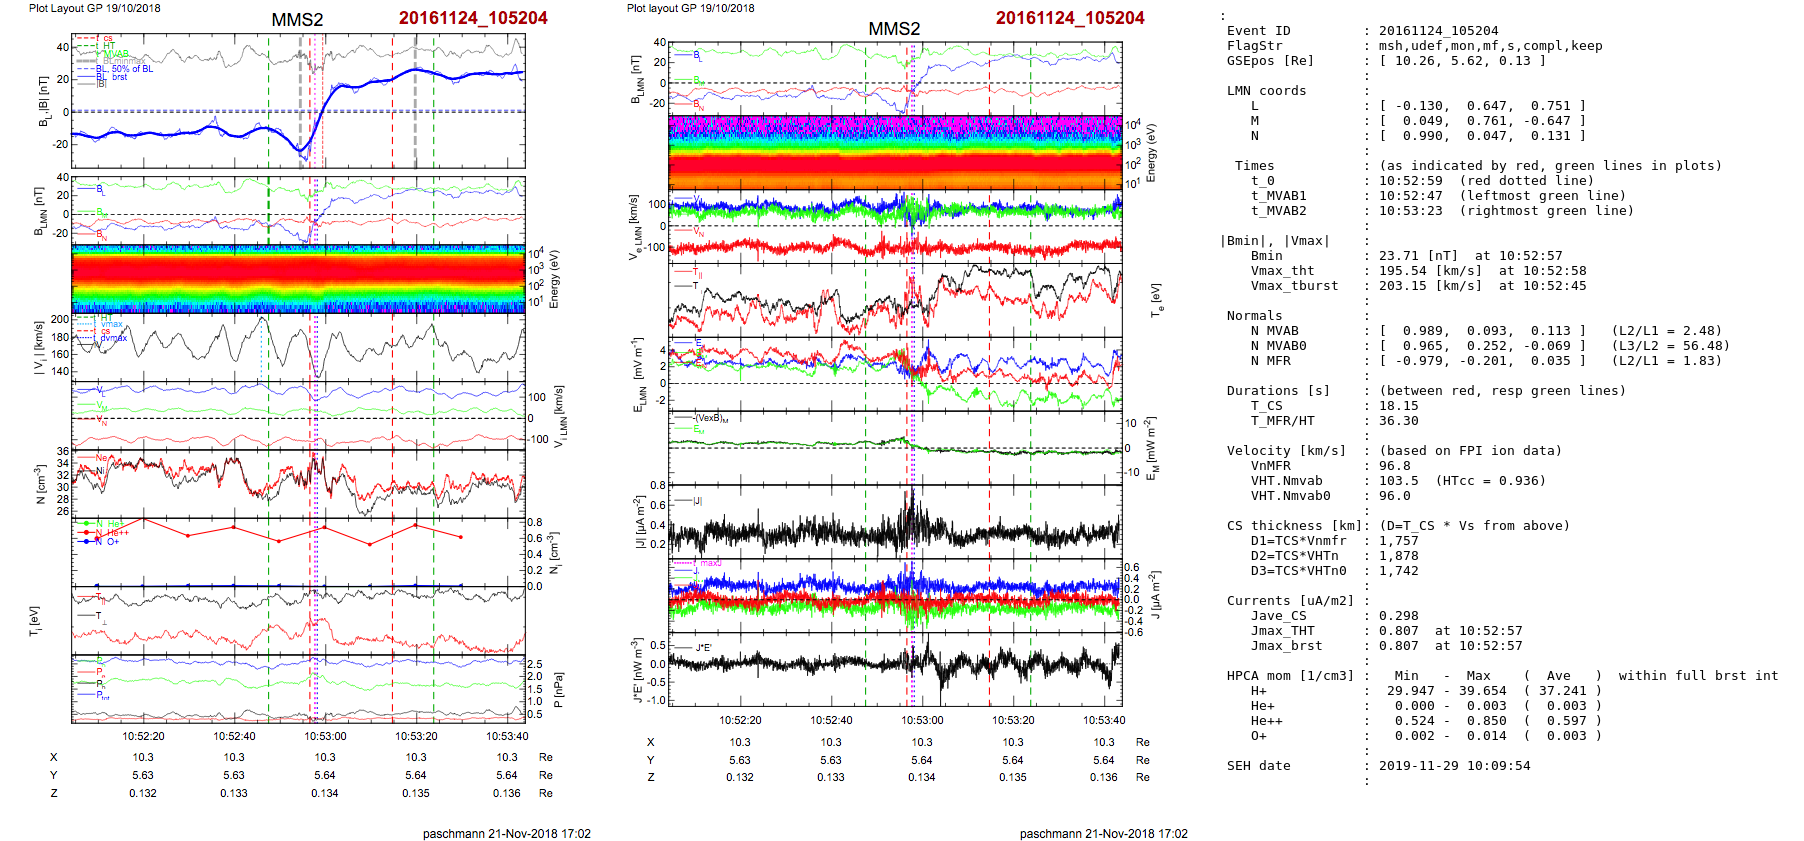Click 10:52:20 time tick on middle plot

pos(740,720)
